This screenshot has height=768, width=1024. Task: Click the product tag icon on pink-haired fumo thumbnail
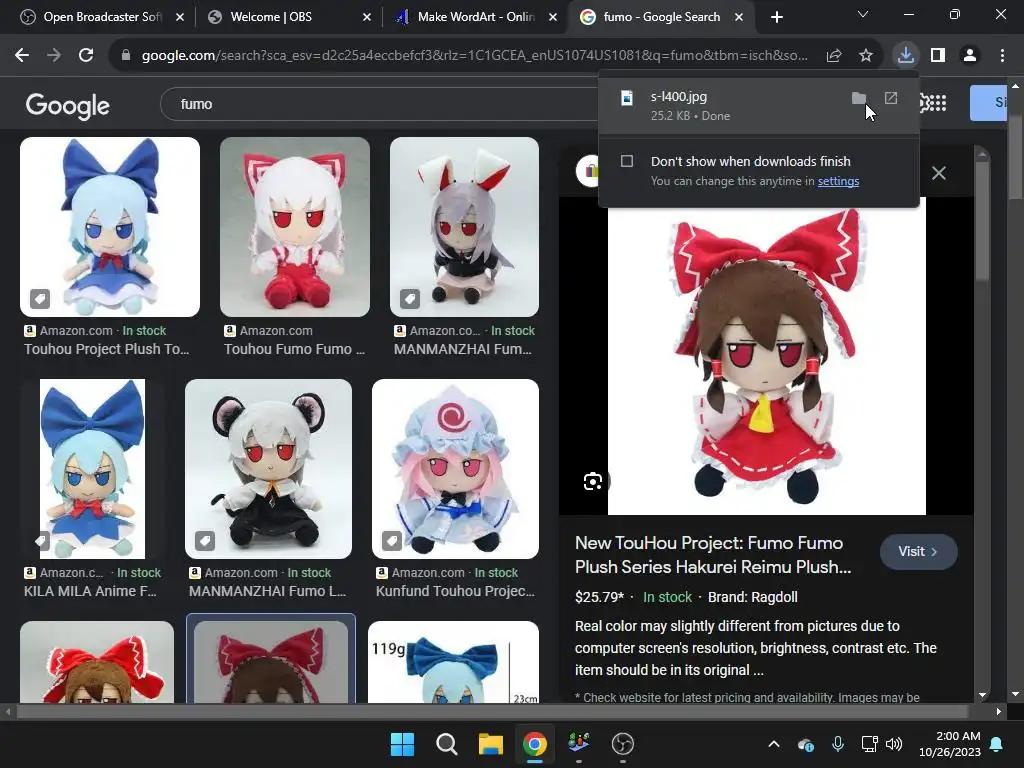point(392,541)
